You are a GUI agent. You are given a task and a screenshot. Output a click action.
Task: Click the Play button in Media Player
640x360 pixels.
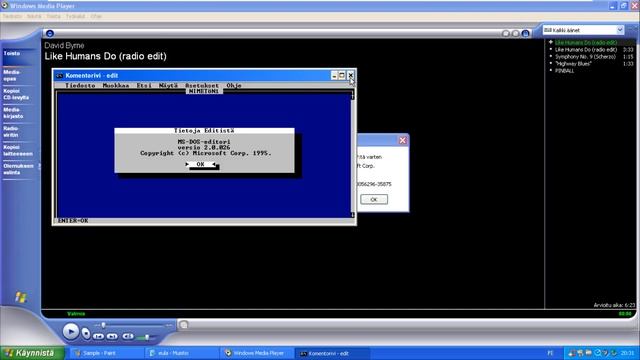(x=71, y=331)
